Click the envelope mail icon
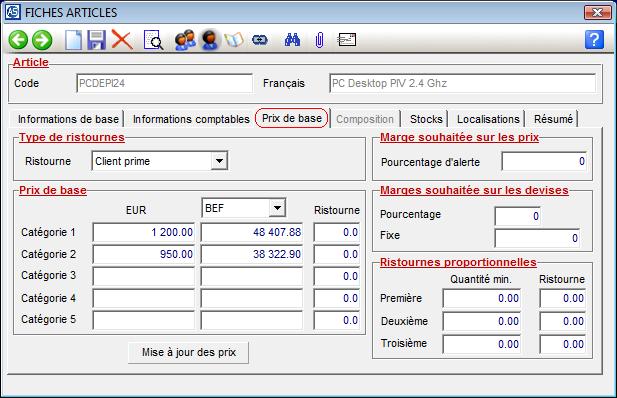617x398 pixels. (347, 40)
